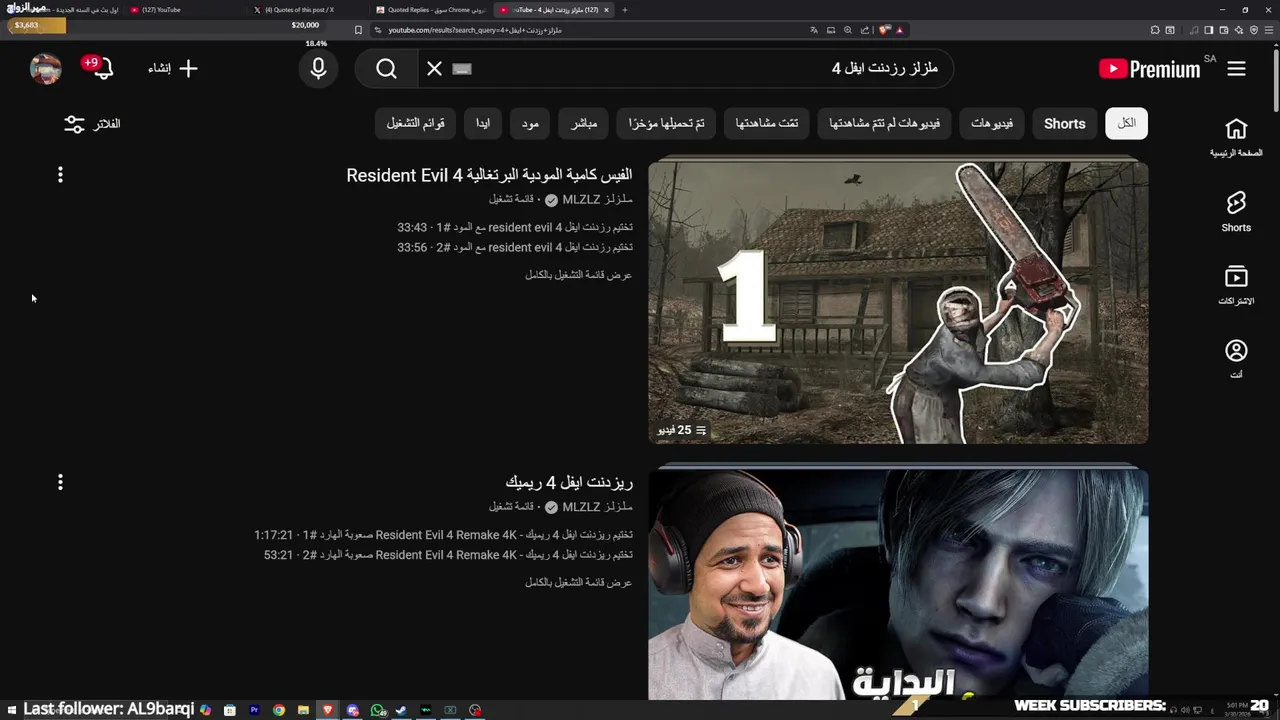Open the notifications bell

[101, 68]
